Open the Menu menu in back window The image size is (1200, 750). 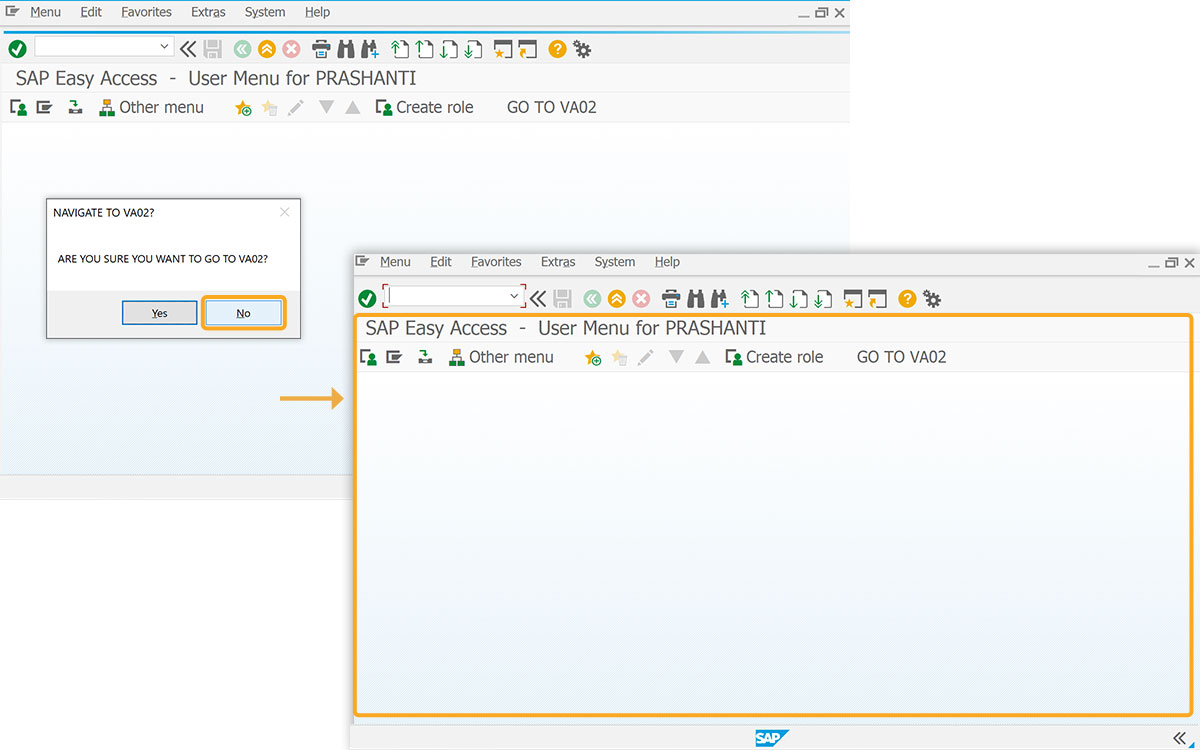pyautogui.click(x=45, y=12)
